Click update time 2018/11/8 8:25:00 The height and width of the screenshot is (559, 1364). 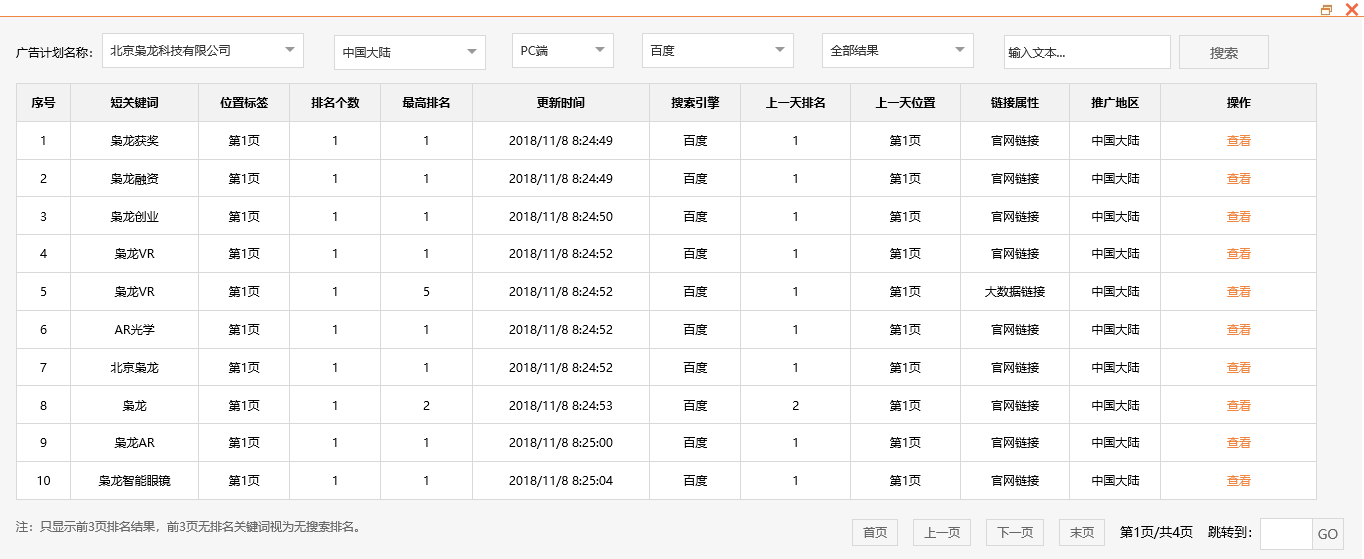561,443
